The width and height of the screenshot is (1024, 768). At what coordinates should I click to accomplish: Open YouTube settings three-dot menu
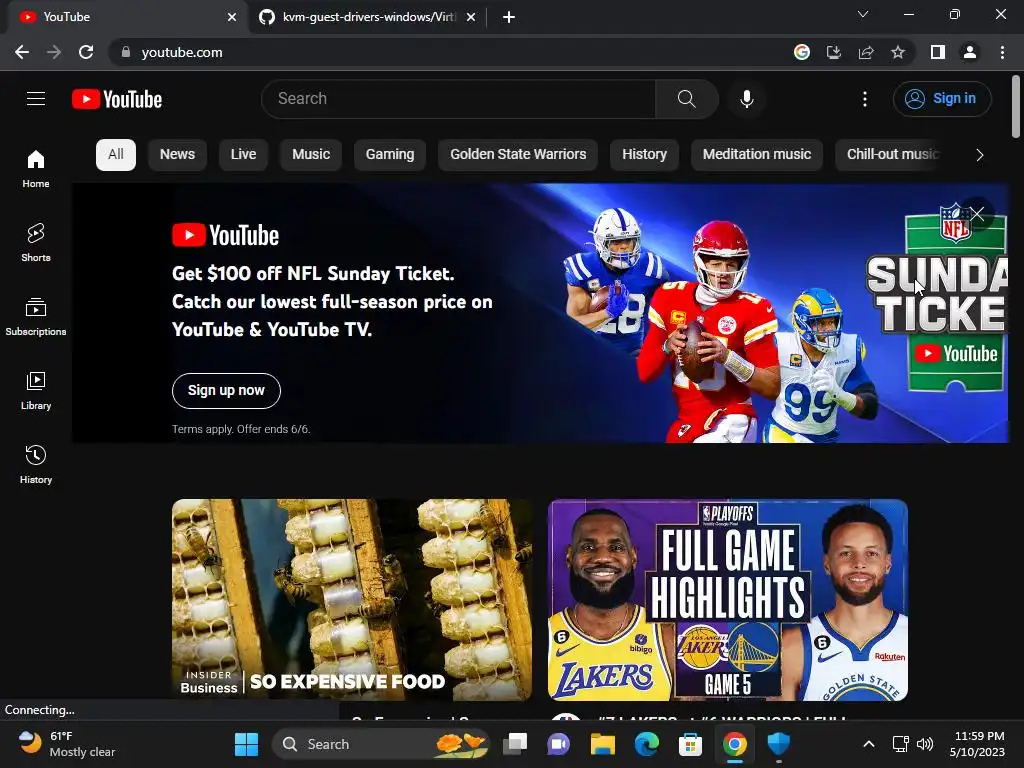[865, 99]
